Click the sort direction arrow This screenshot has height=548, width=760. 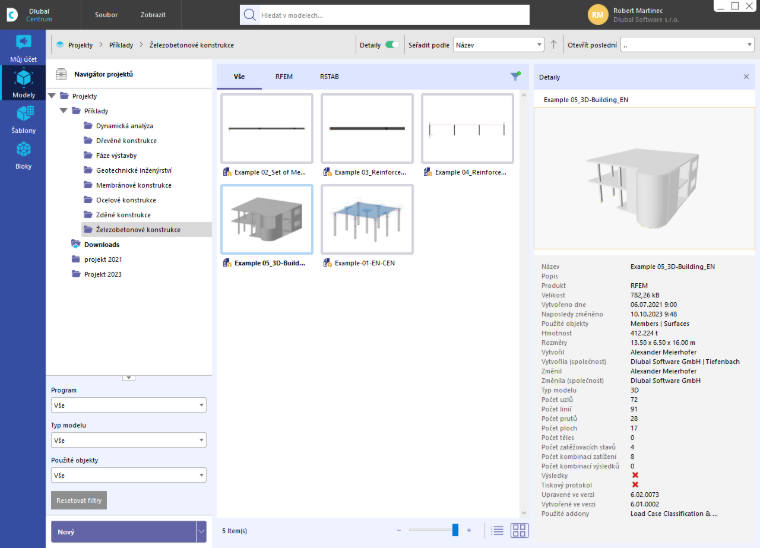(x=554, y=45)
